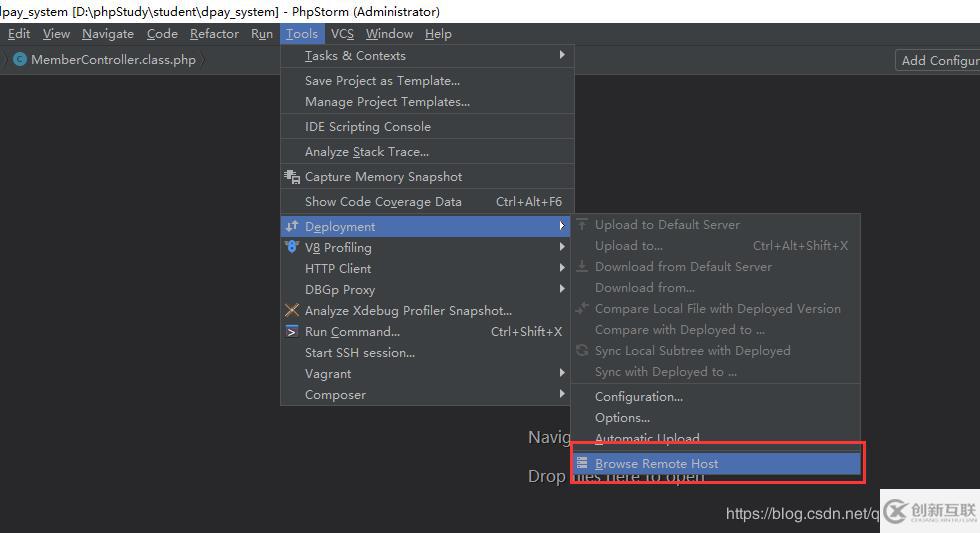Click the Upload to Default Server icon
This screenshot has height=533, width=980.
point(582,224)
